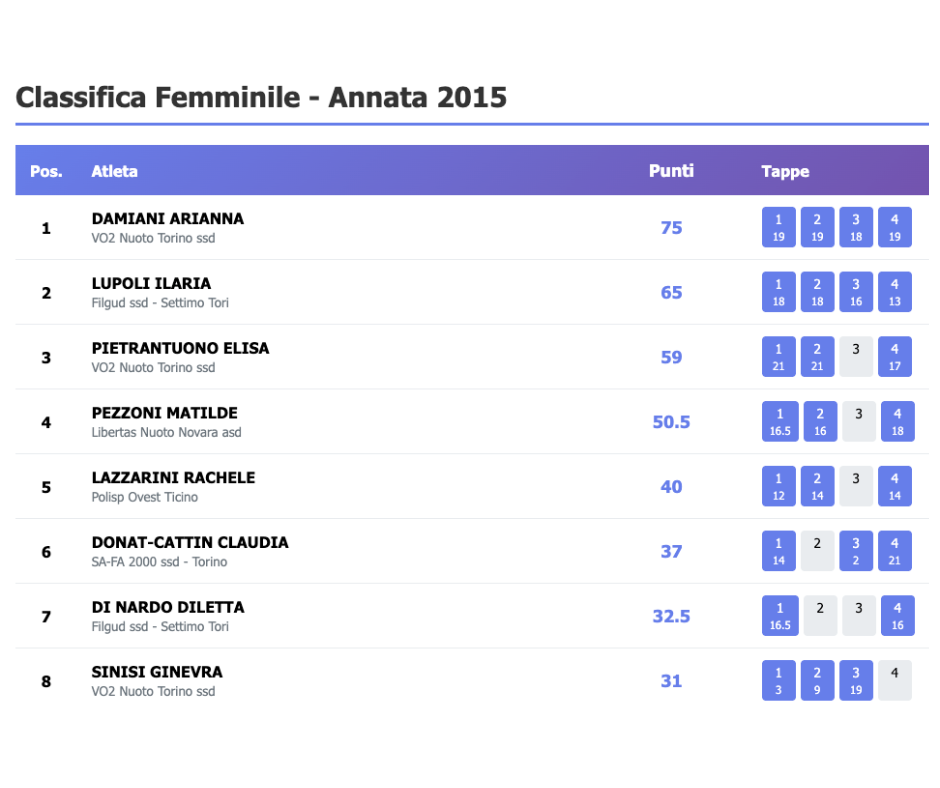The width and height of the screenshot is (940, 788).
Task: Click Di Nardo Diletta's 32.5 points
Action: (671, 616)
